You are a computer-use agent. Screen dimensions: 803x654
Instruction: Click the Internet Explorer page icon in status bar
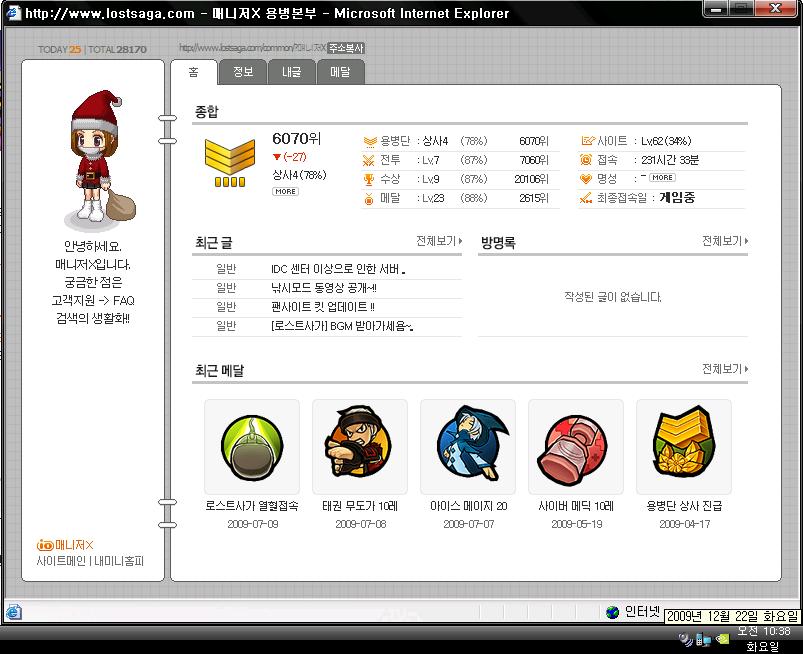click(x=14, y=611)
